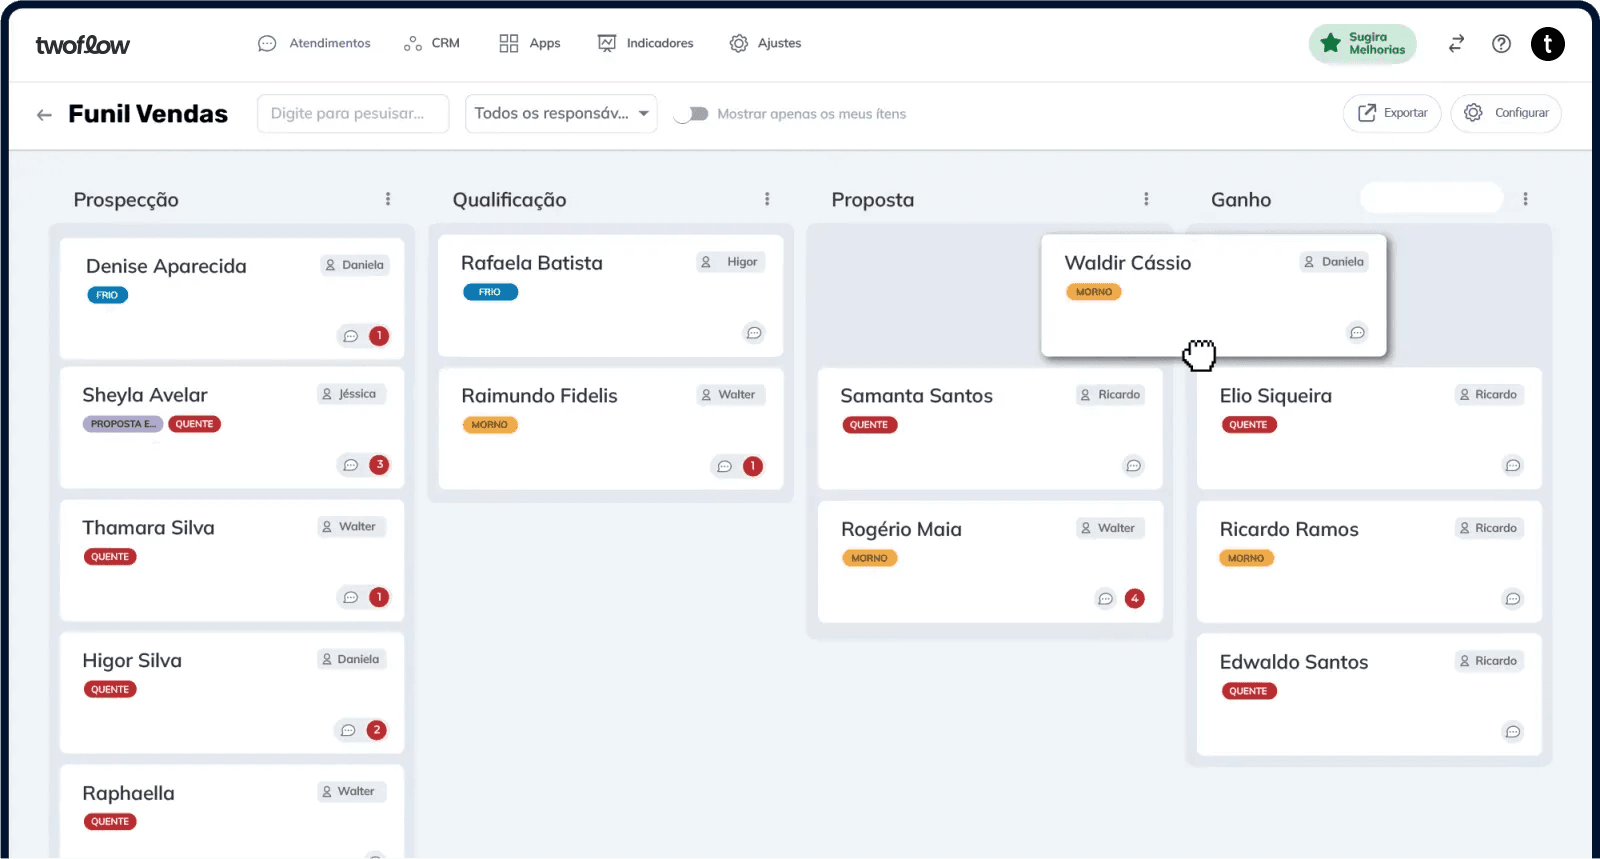Open the Ajustes menu
The width and height of the screenshot is (1600, 859).
[x=765, y=43]
